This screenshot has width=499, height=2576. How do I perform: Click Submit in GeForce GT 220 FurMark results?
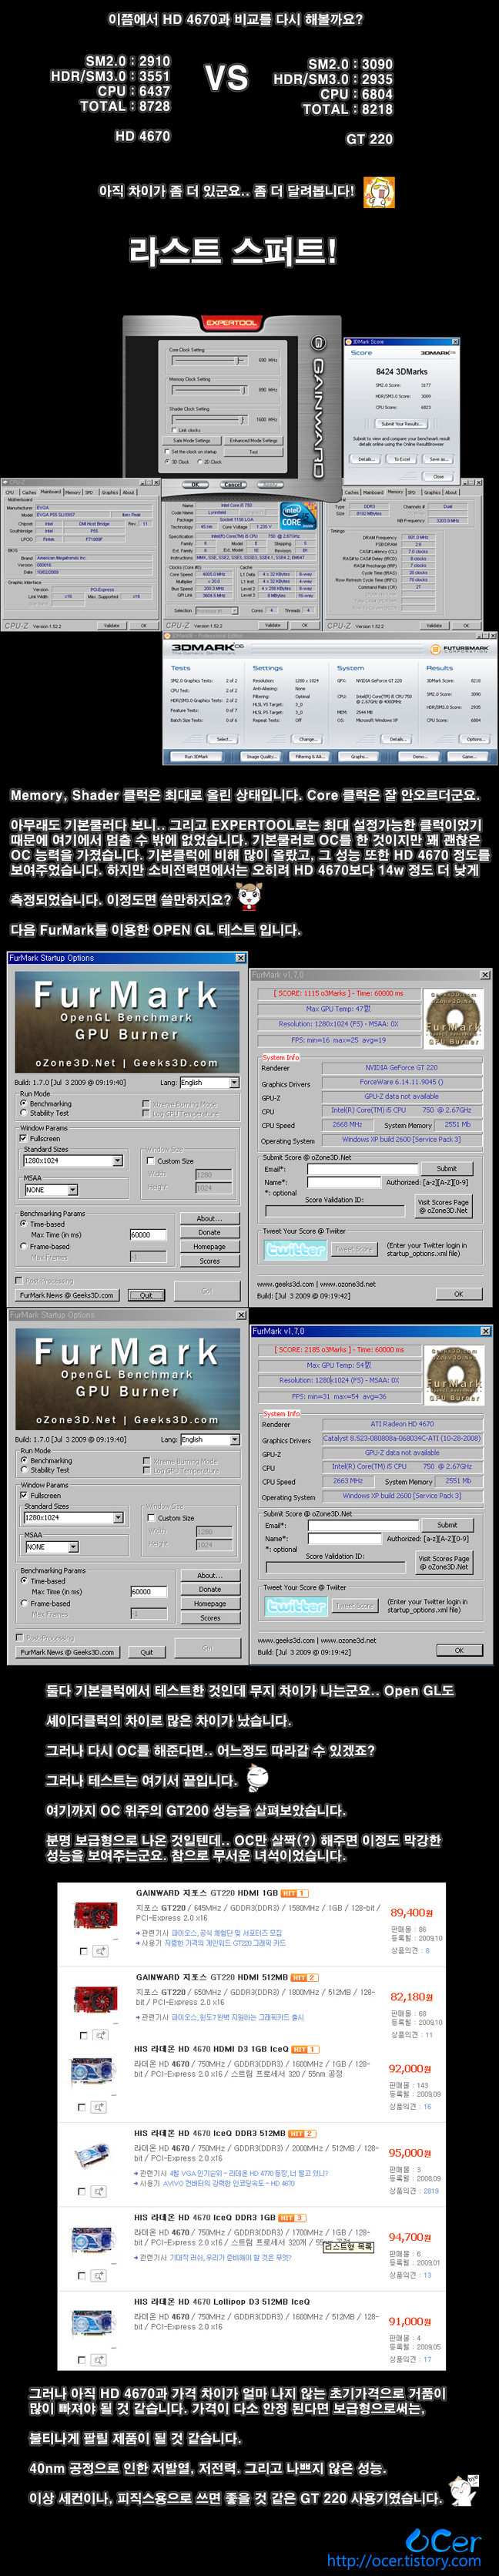click(447, 1169)
